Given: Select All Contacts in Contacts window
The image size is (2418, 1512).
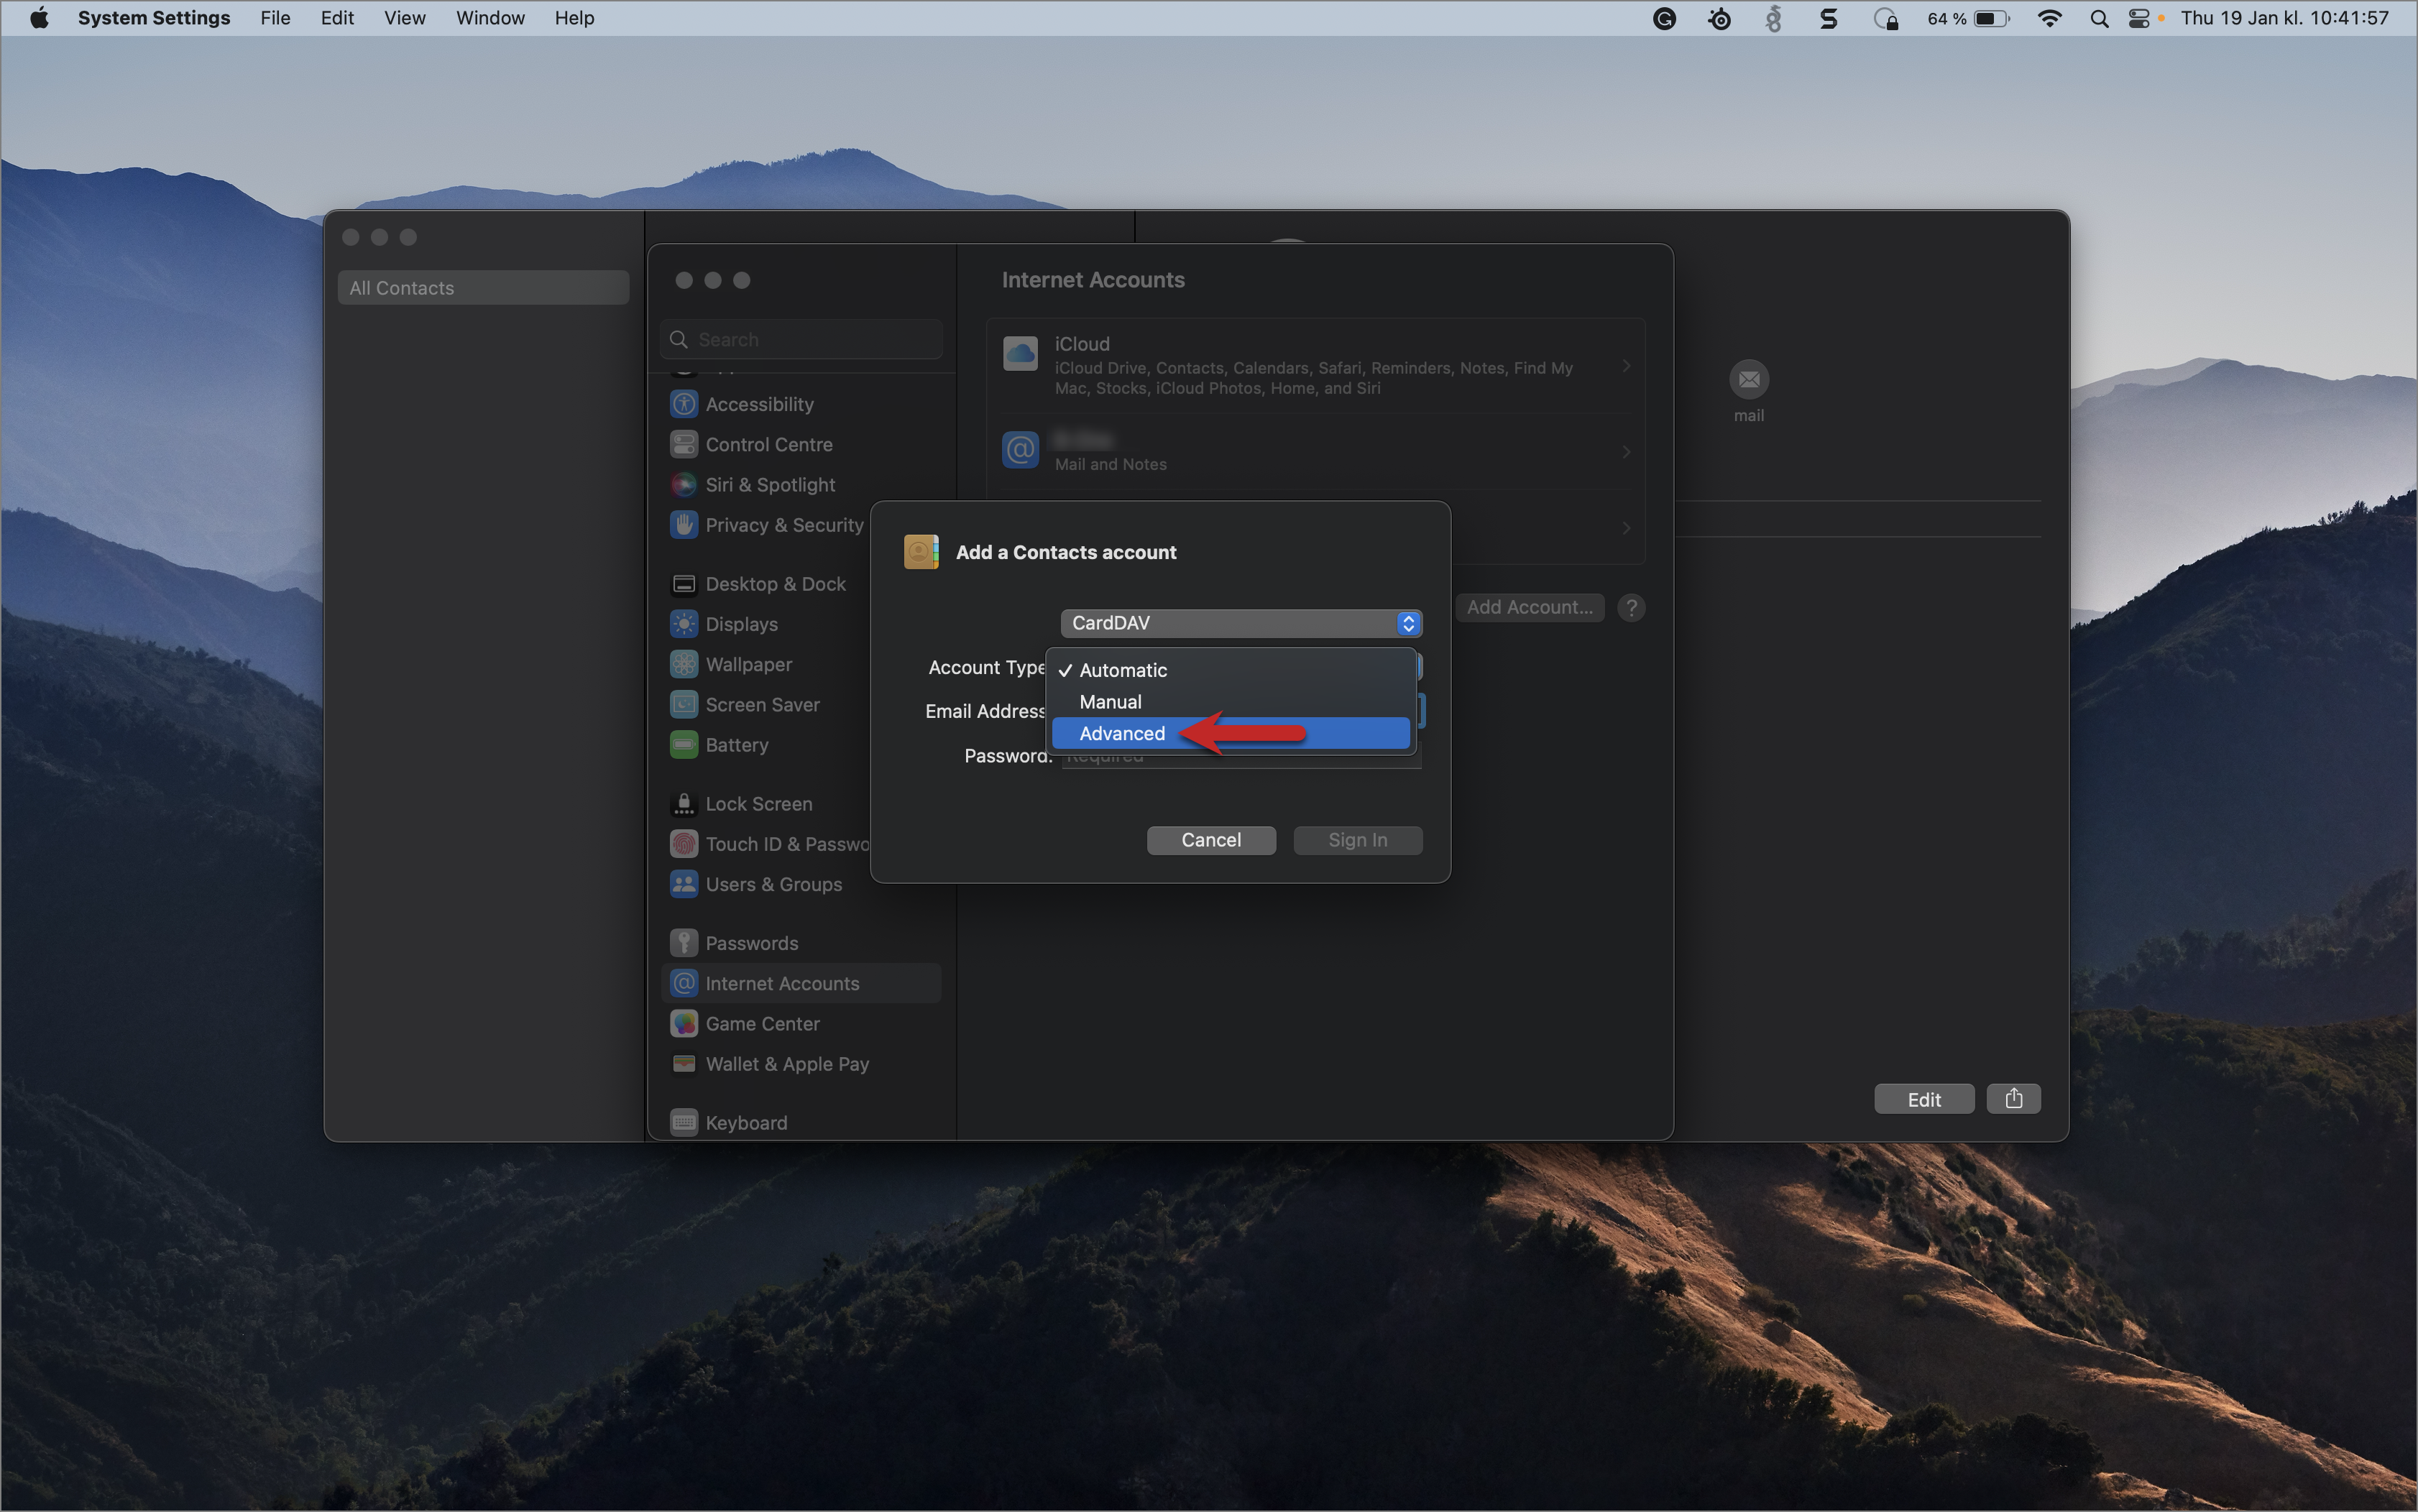Looking at the screenshot, I should point(483,288).
